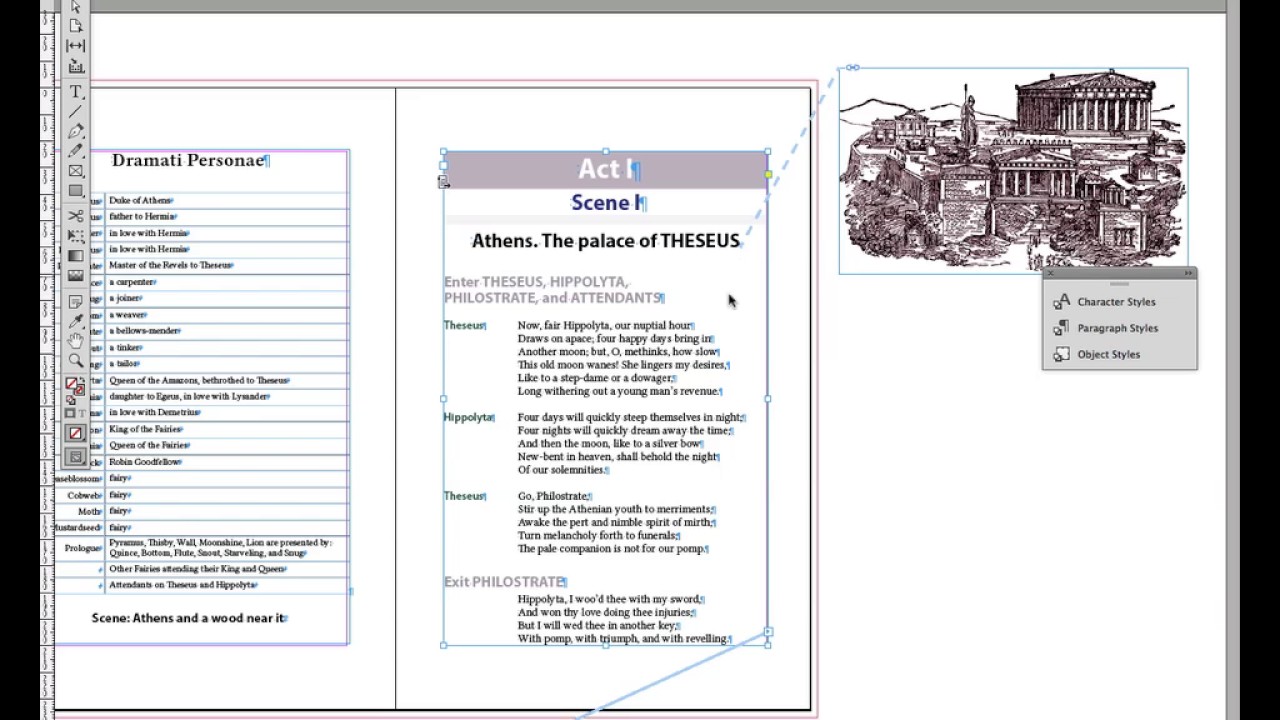Toggle formatting affects text button
Screen dimensions: 1280x720
(82, 413)
